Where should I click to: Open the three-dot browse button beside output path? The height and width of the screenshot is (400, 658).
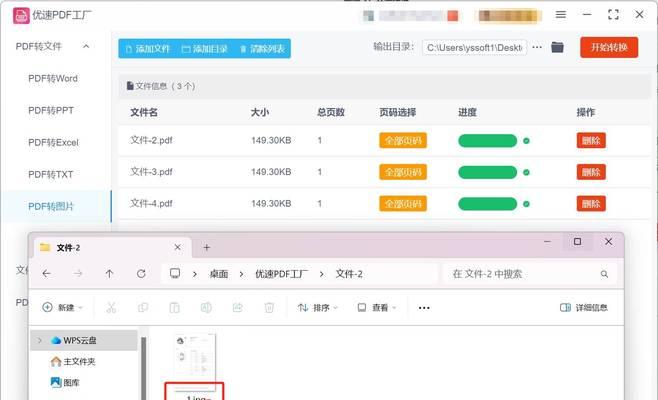coord(537,47)
